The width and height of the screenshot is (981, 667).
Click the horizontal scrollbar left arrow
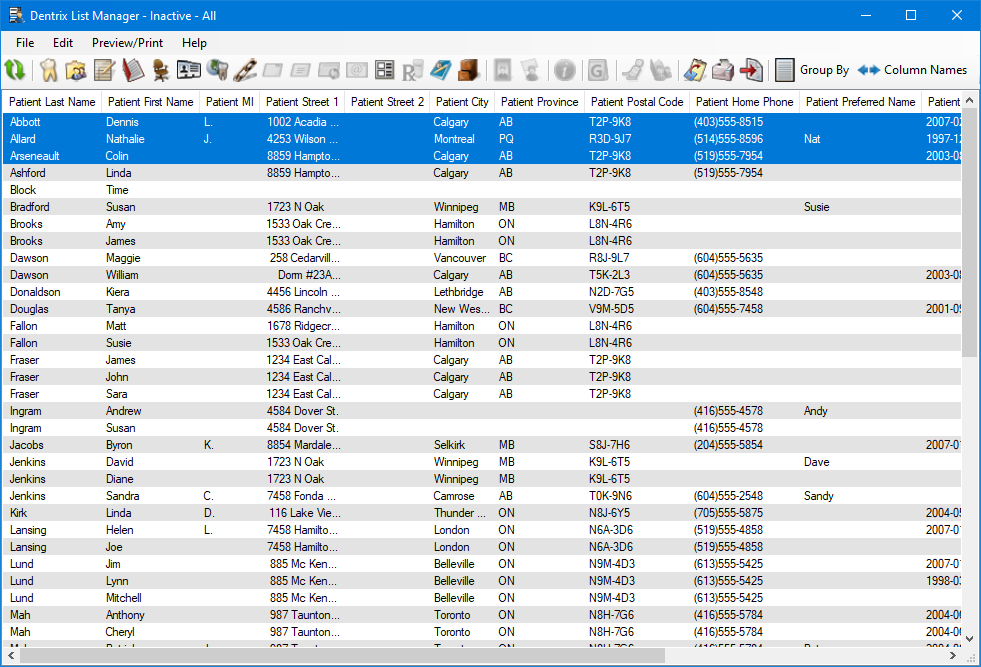pos(11,656)
